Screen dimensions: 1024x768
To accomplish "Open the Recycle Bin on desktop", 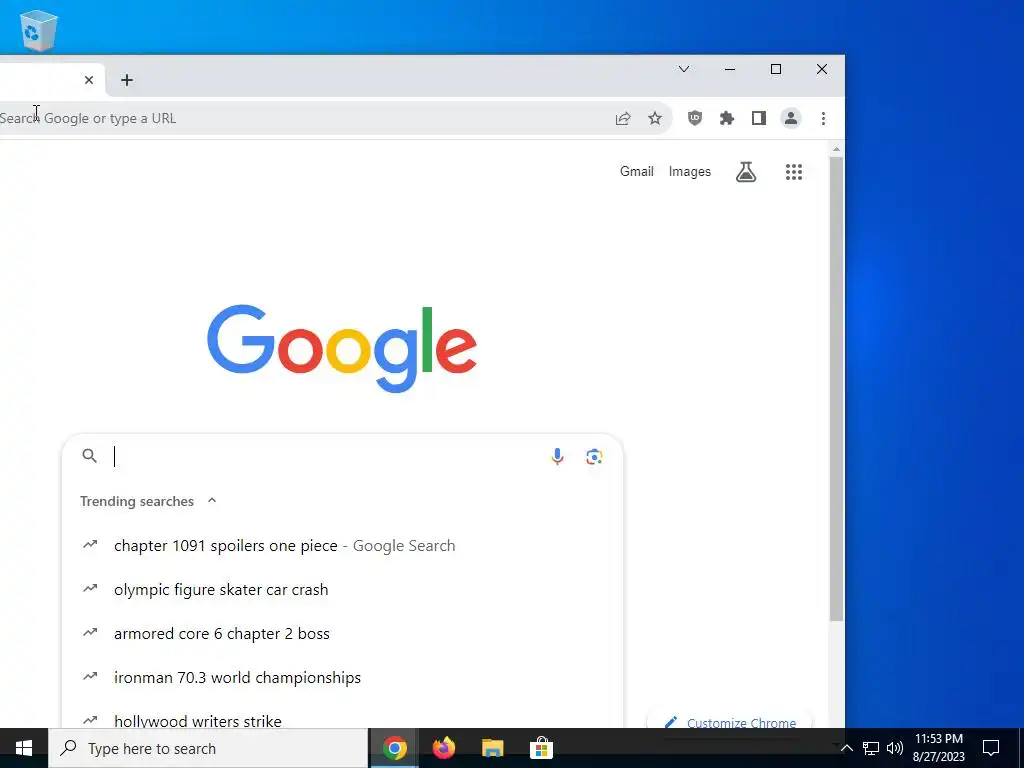I will [39, 30].
